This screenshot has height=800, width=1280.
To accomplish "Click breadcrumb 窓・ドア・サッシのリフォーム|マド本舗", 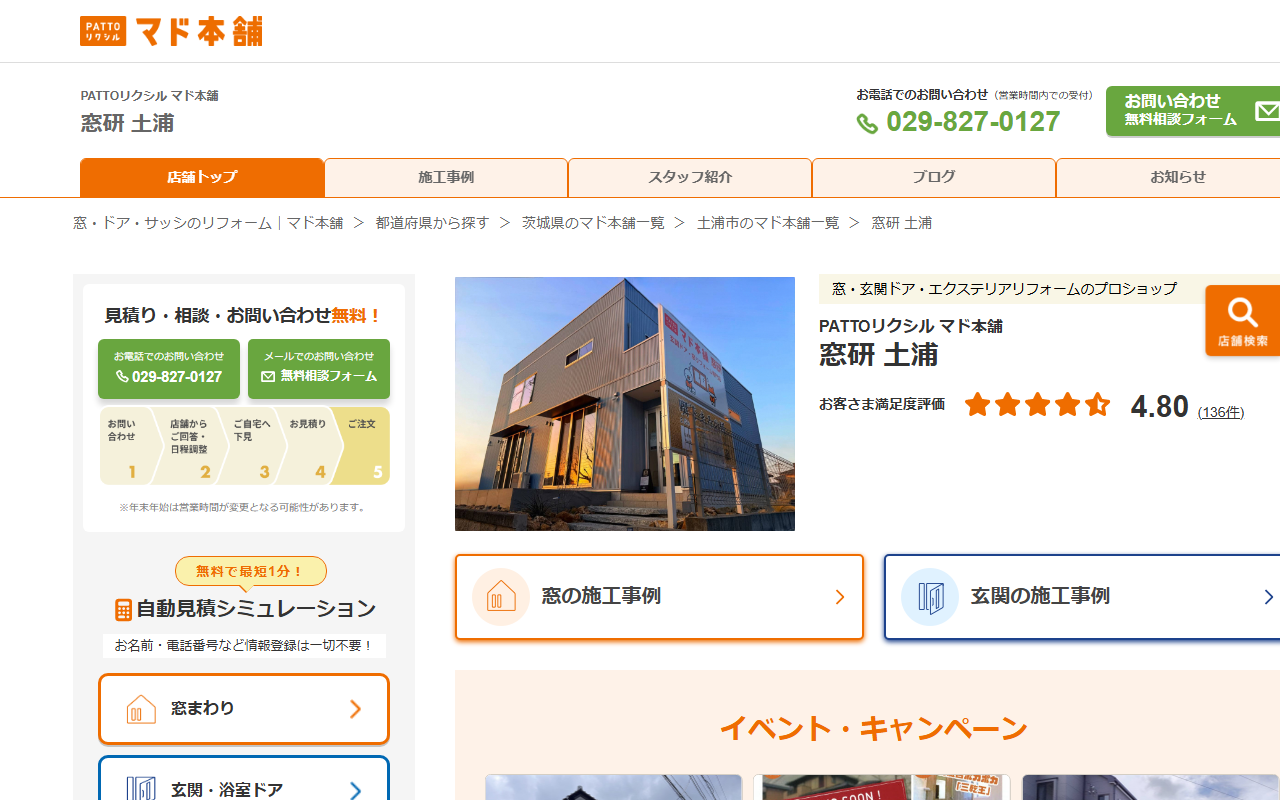I will click(x=208, y=223).
